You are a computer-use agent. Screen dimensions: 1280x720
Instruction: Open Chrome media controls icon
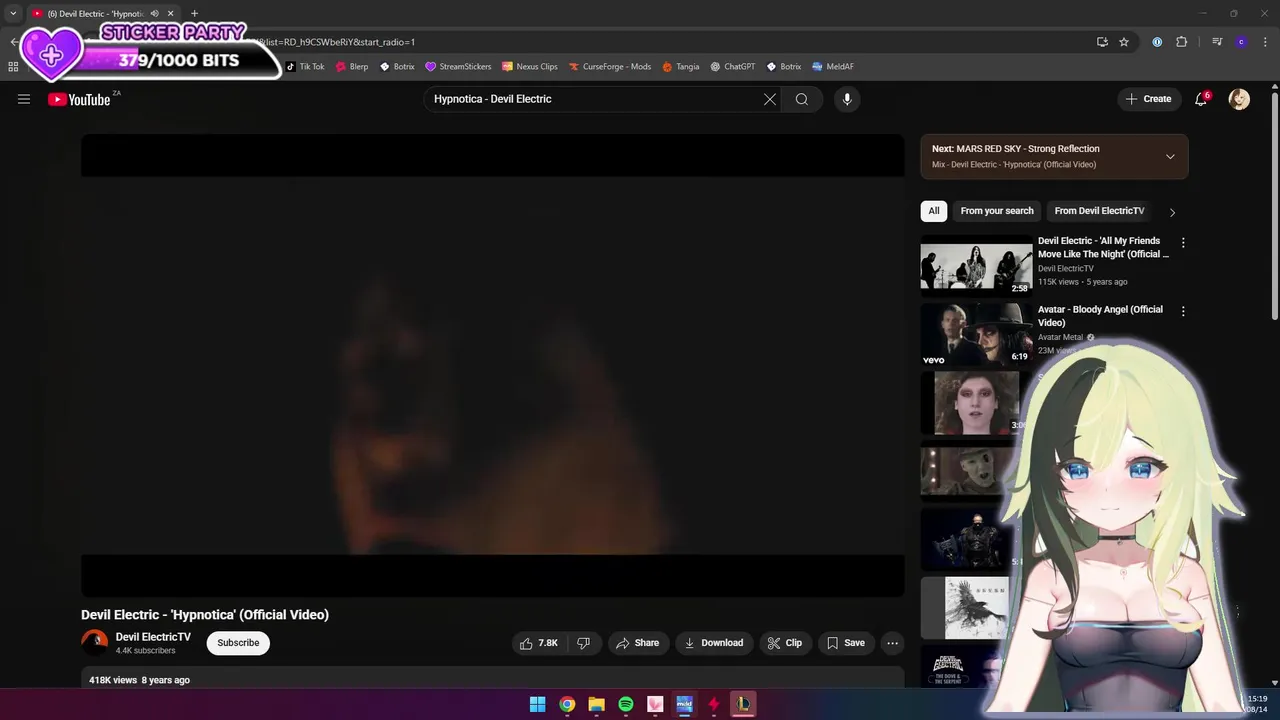point(1217,42)
